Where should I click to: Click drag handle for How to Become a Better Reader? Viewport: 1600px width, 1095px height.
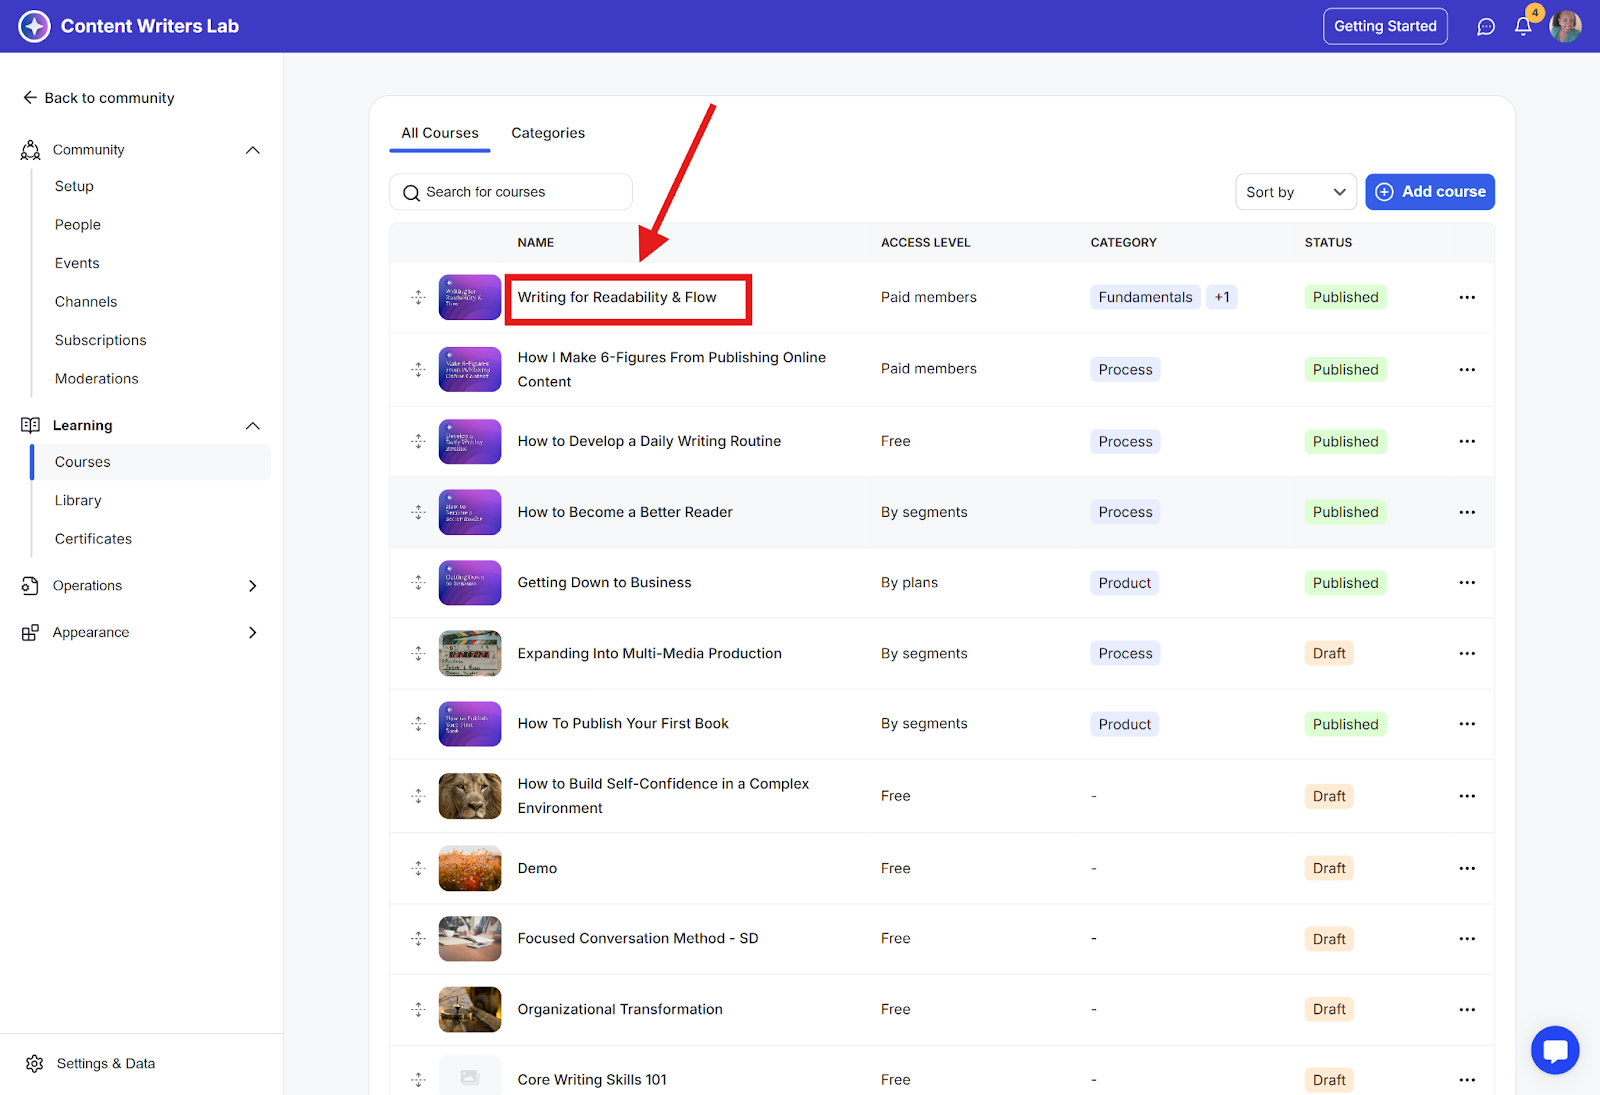(418, 512)
